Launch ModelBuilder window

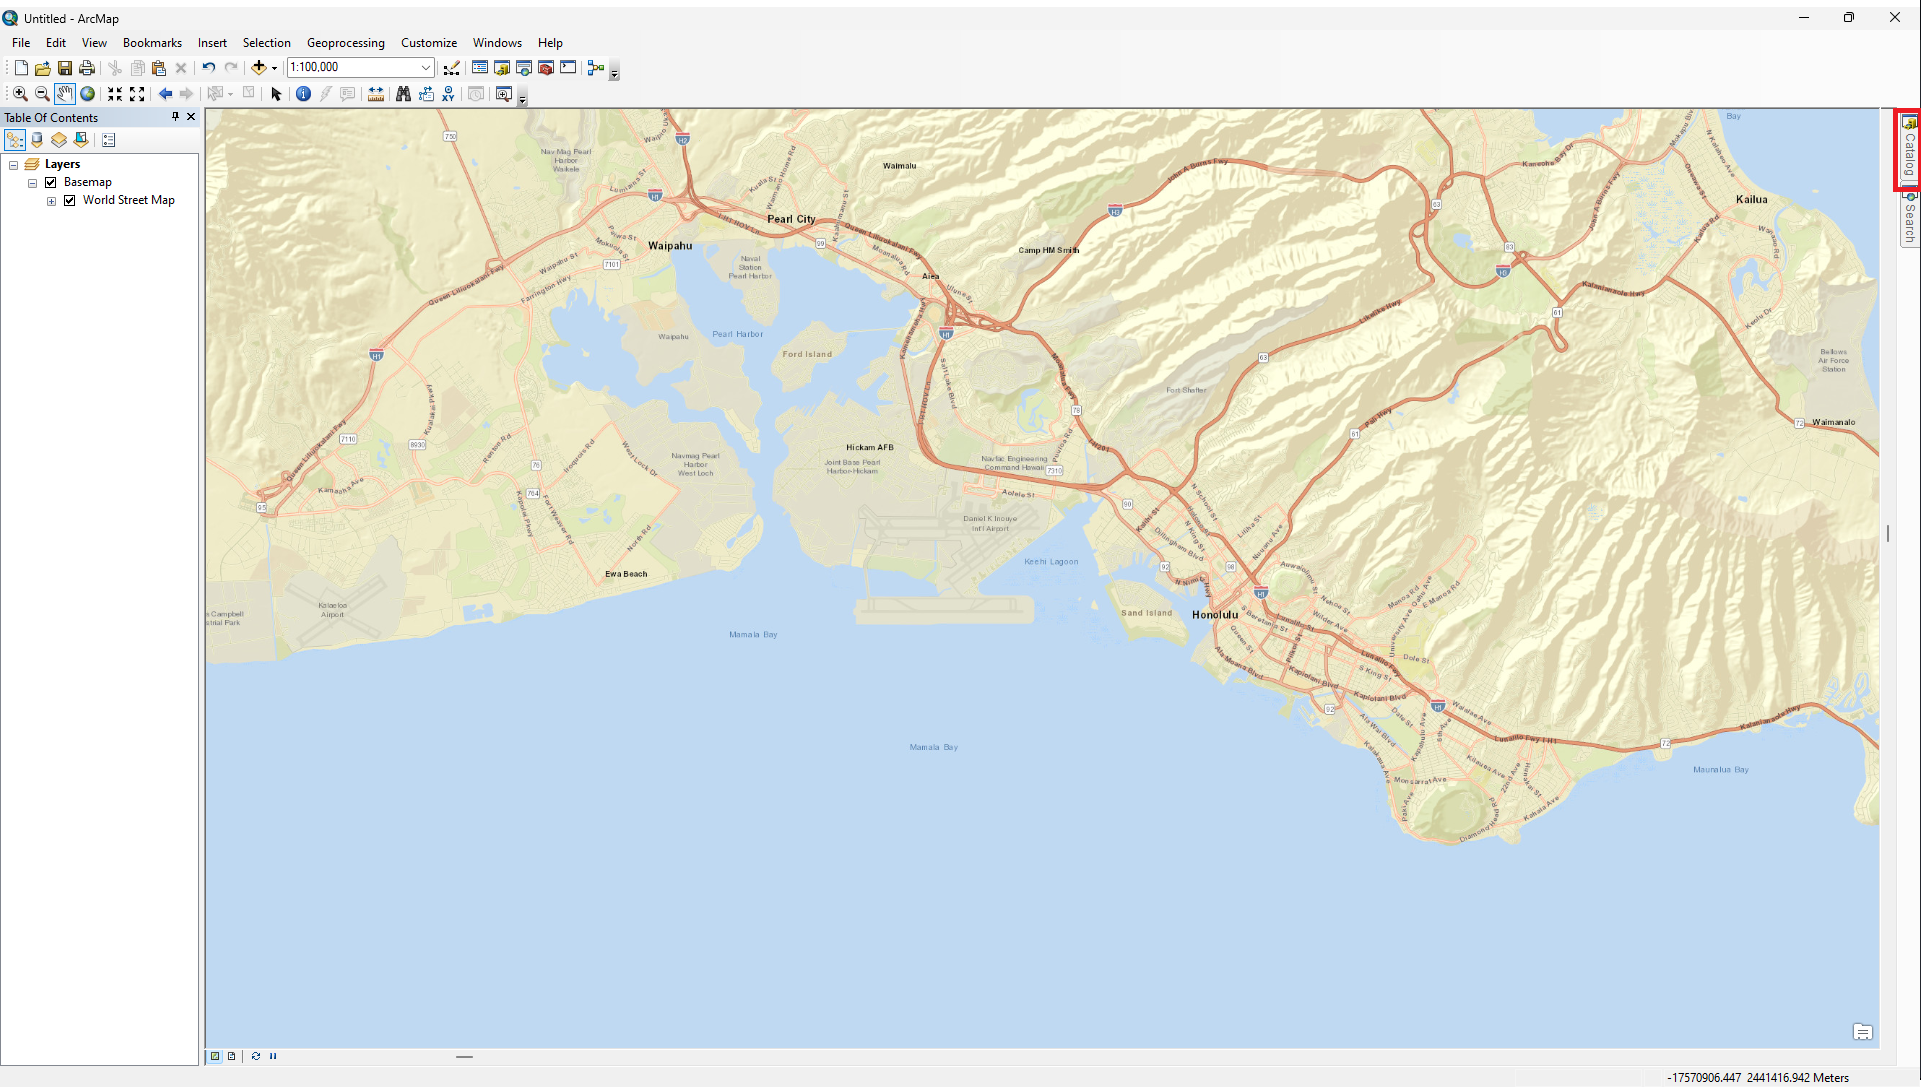tap(596, 68)
